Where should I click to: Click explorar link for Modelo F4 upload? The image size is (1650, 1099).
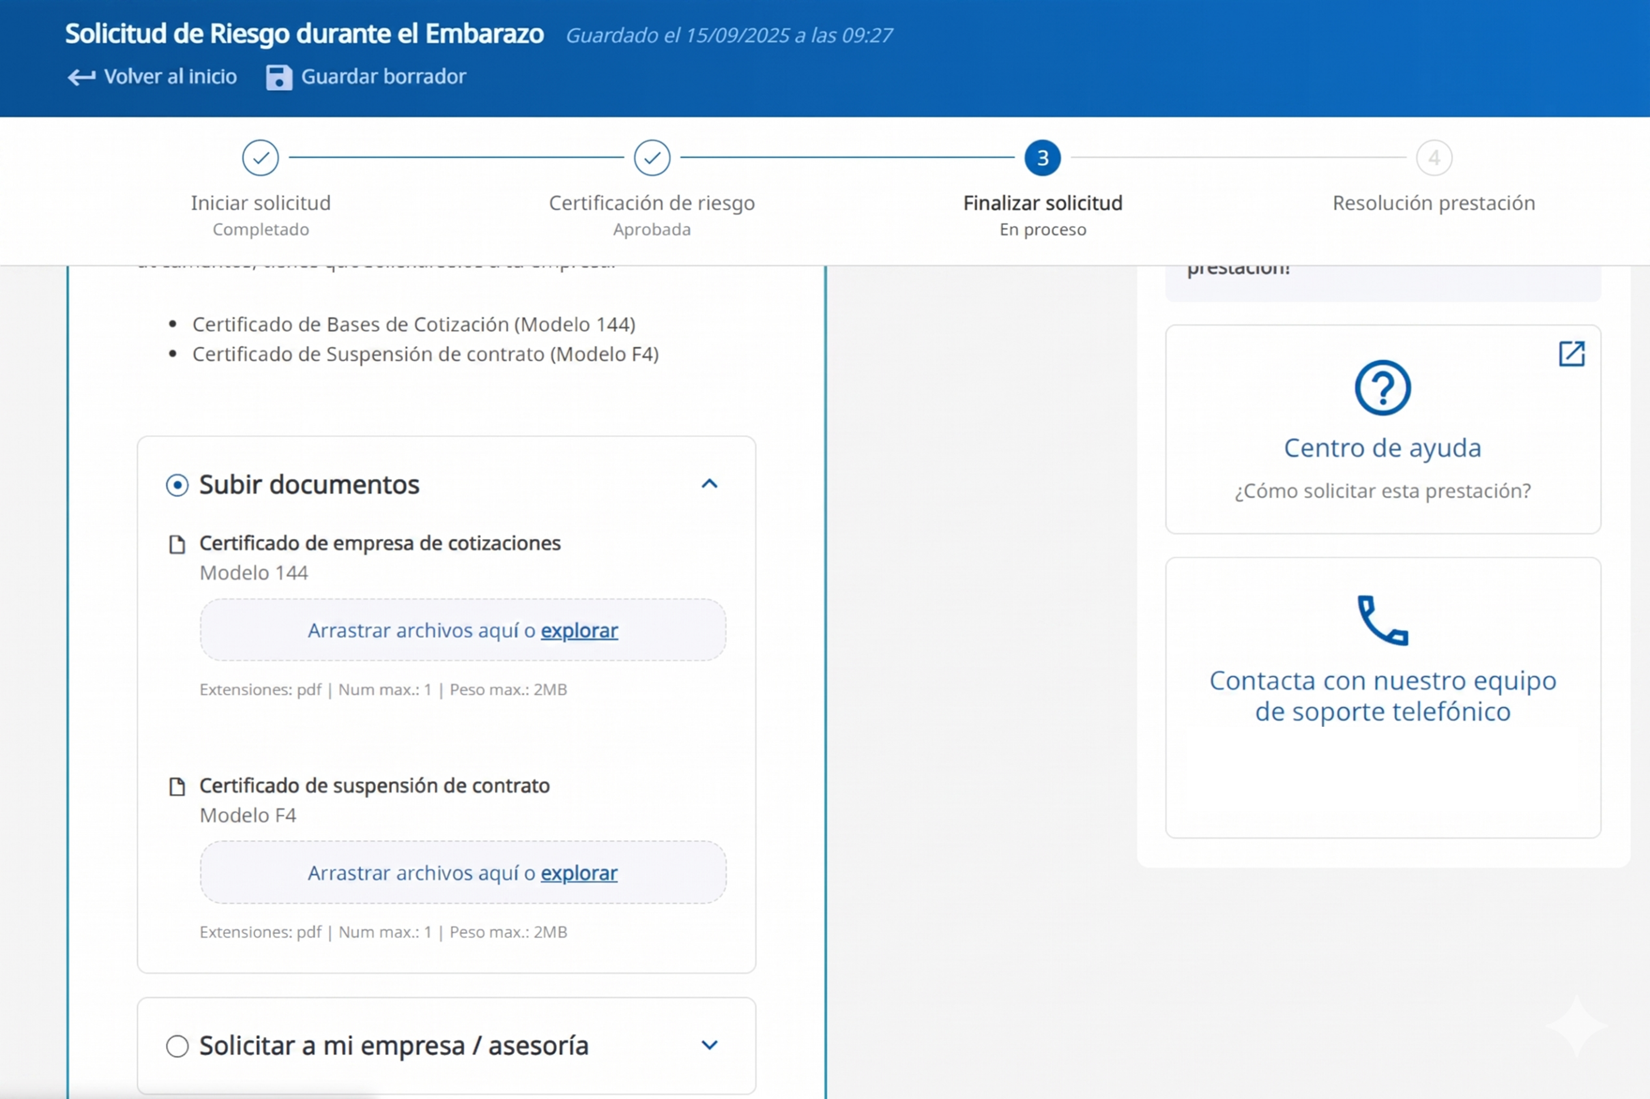(x=579, y=873)
